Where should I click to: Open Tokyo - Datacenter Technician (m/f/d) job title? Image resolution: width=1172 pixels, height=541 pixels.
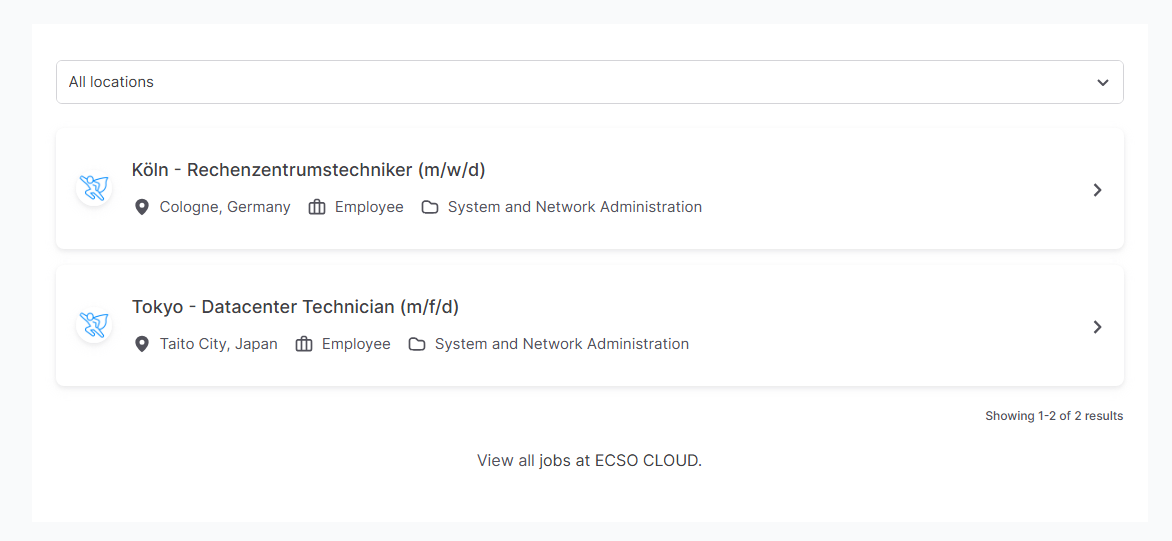(295, 307)
